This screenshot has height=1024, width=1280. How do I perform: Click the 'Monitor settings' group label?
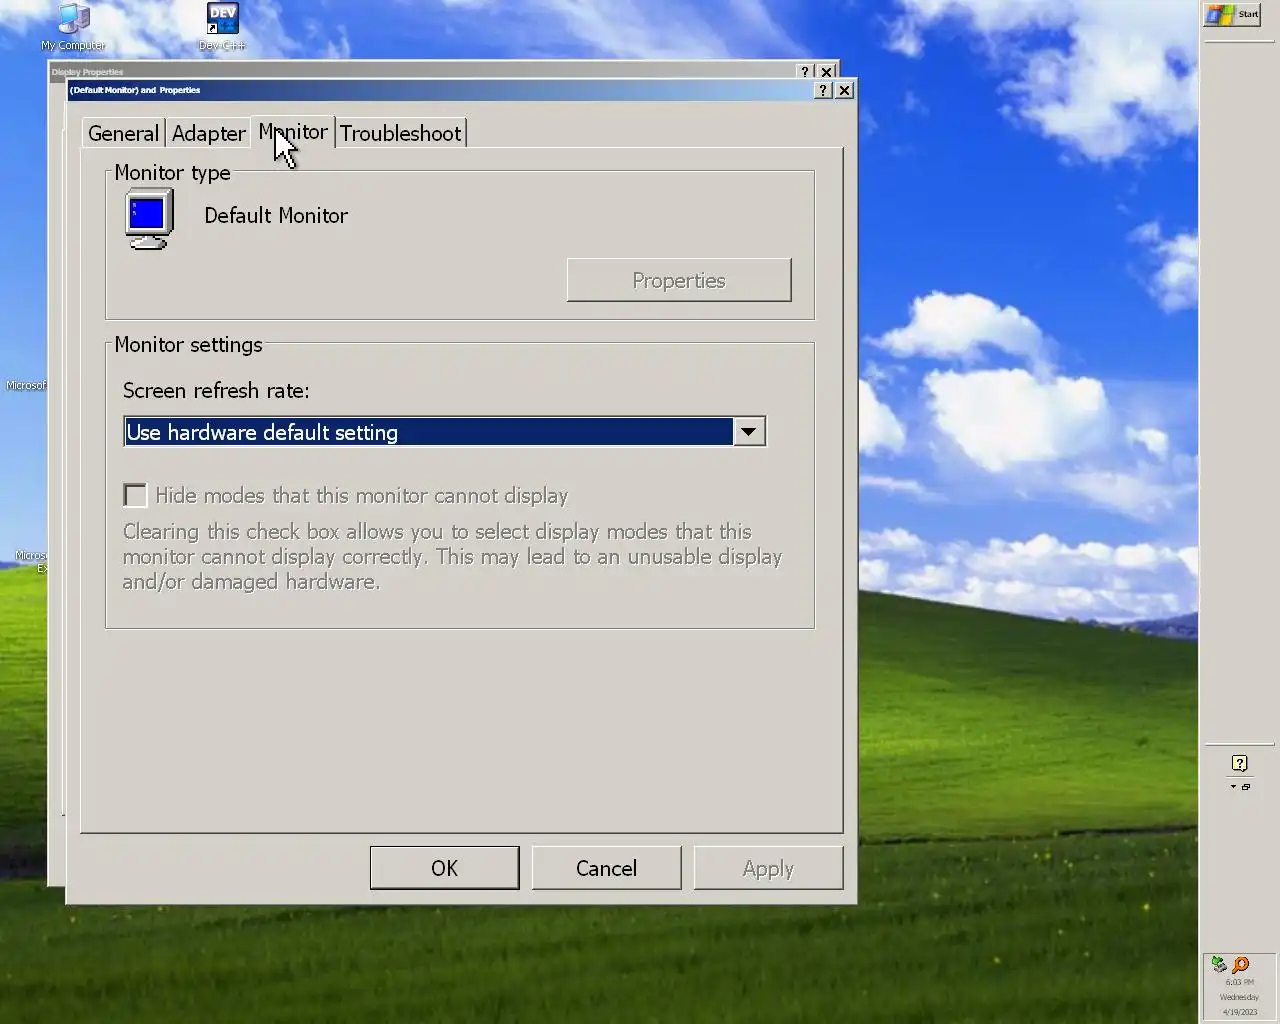188,344
